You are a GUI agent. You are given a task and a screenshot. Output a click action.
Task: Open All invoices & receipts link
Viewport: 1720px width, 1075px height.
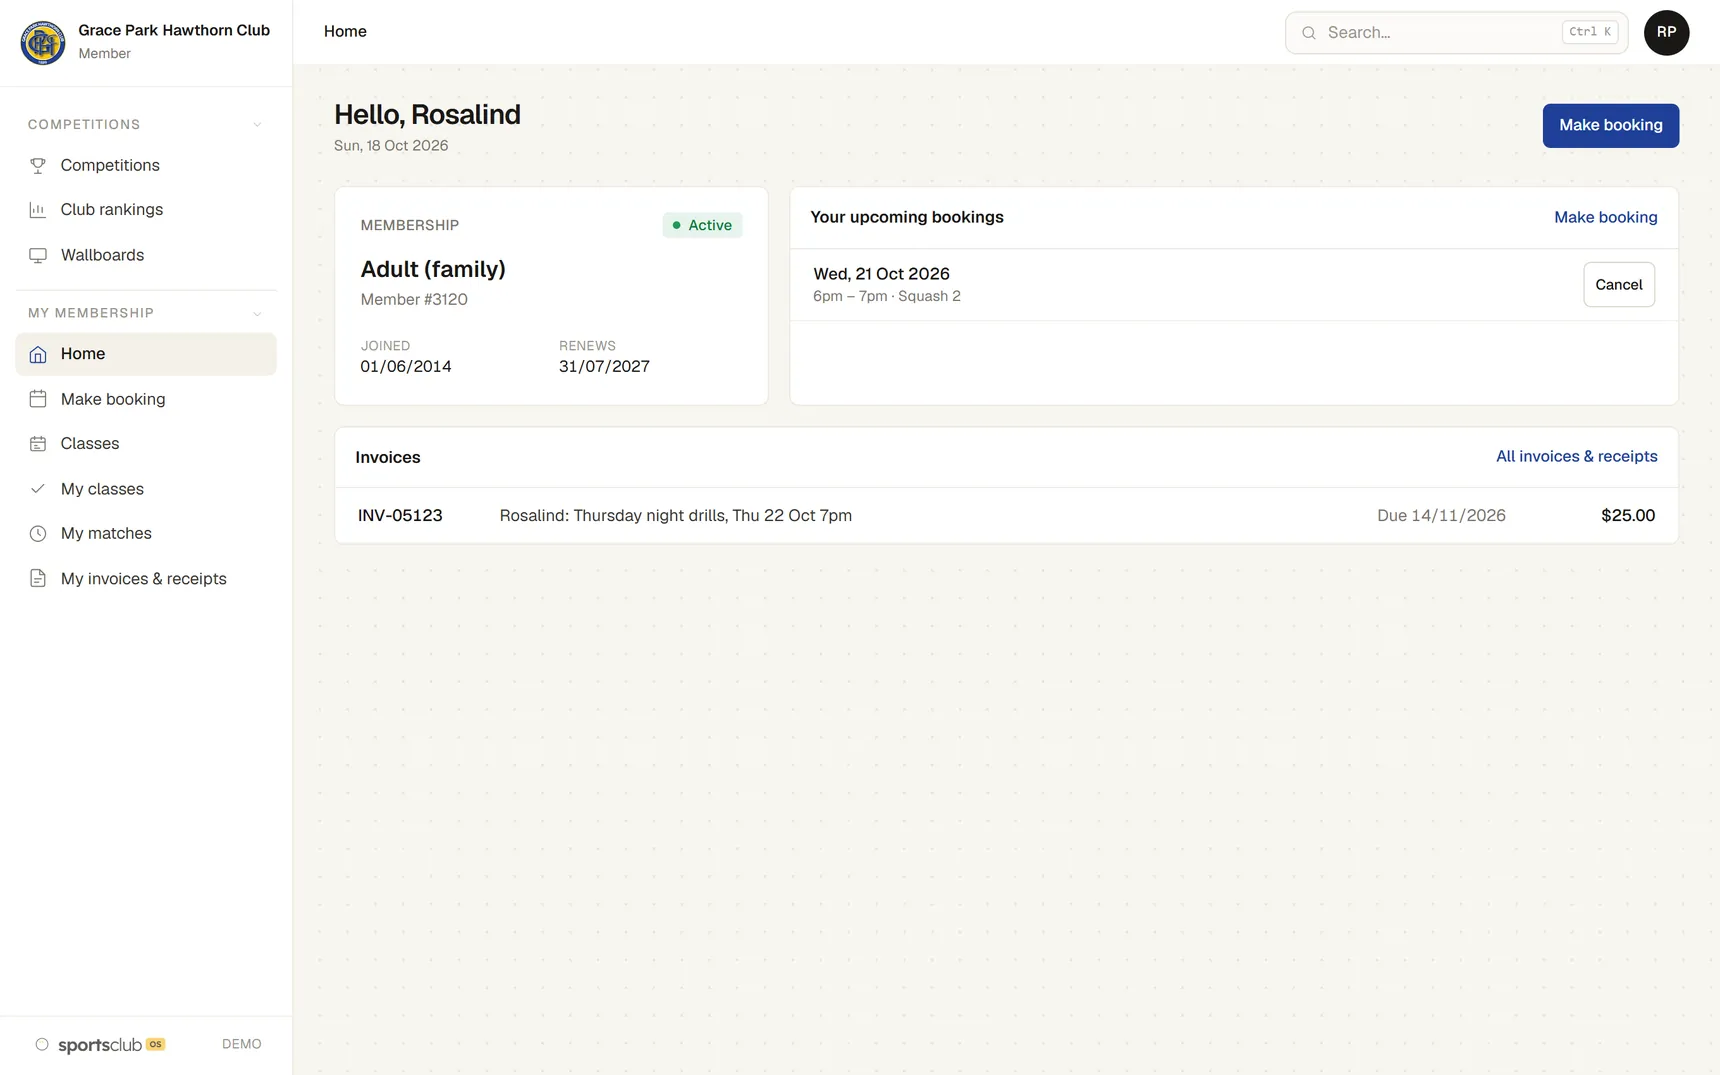point(1576,457)
